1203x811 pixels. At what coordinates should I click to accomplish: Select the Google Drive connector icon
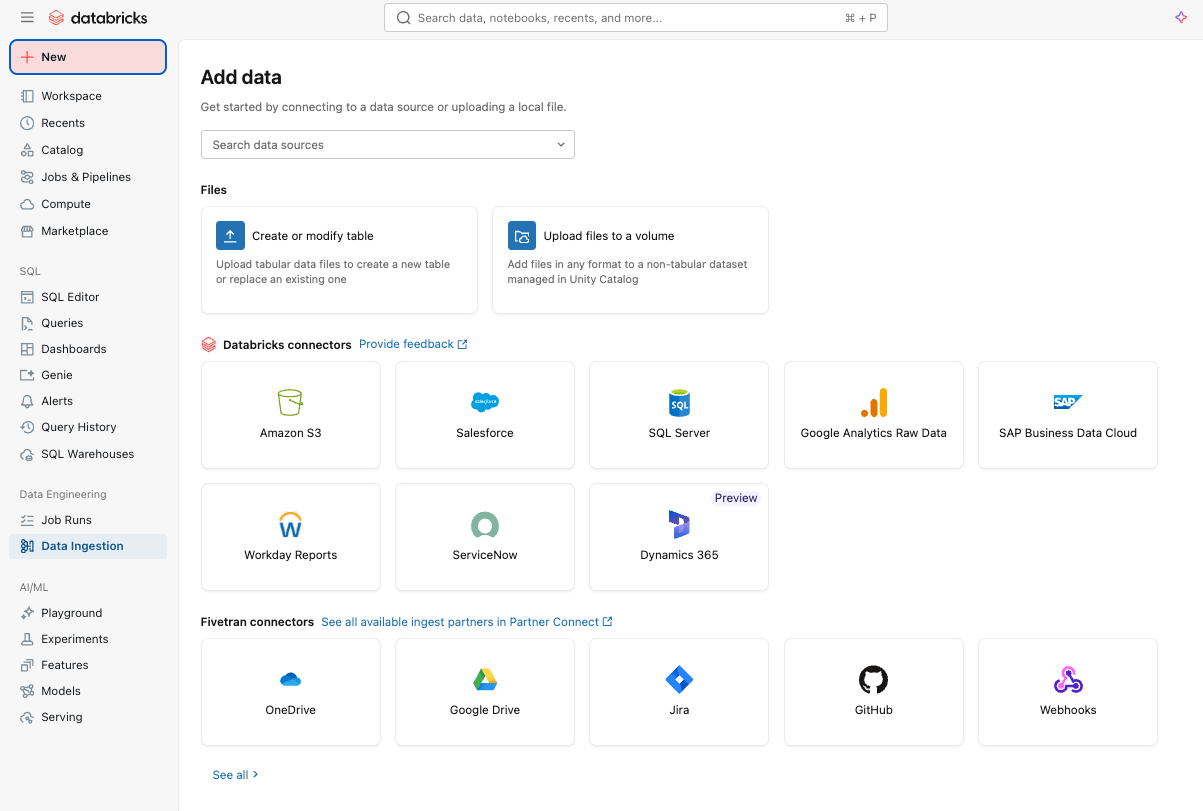[485, 681]
